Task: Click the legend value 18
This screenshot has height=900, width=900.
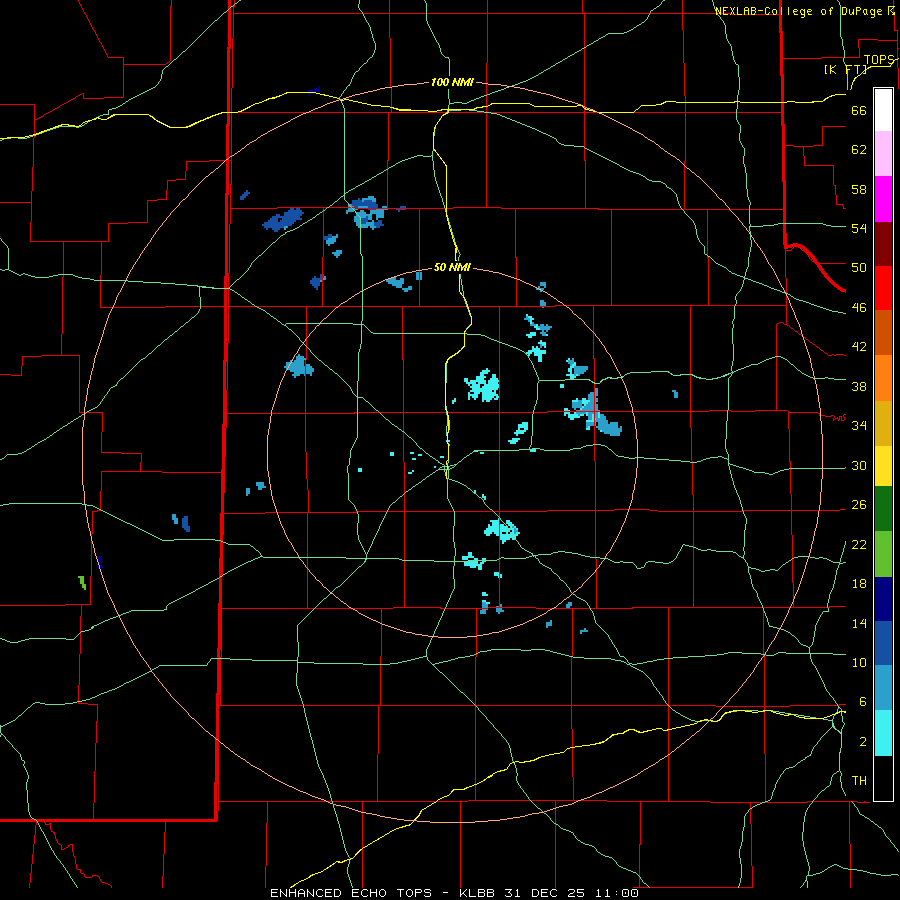Action: pos(859,583)
